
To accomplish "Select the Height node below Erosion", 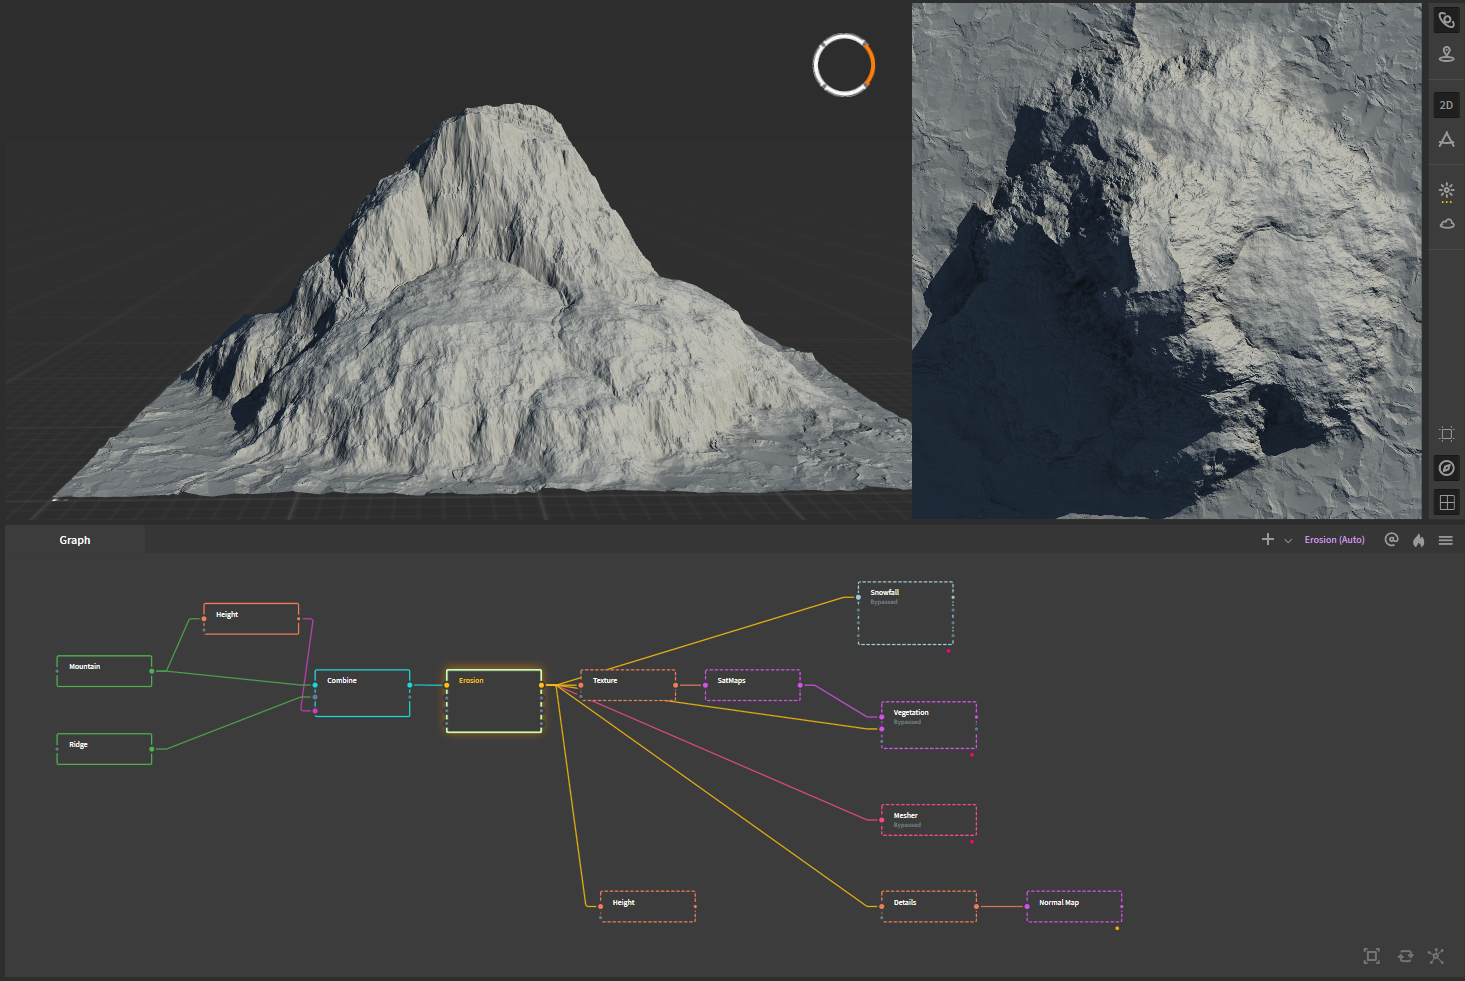I will point(648,907).
